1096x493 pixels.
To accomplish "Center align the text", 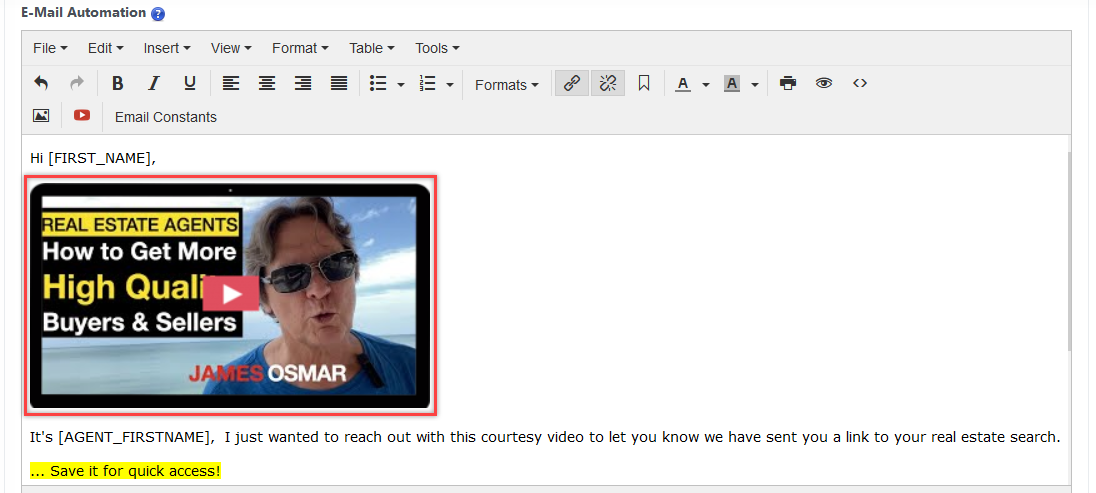I will (267, 84).
